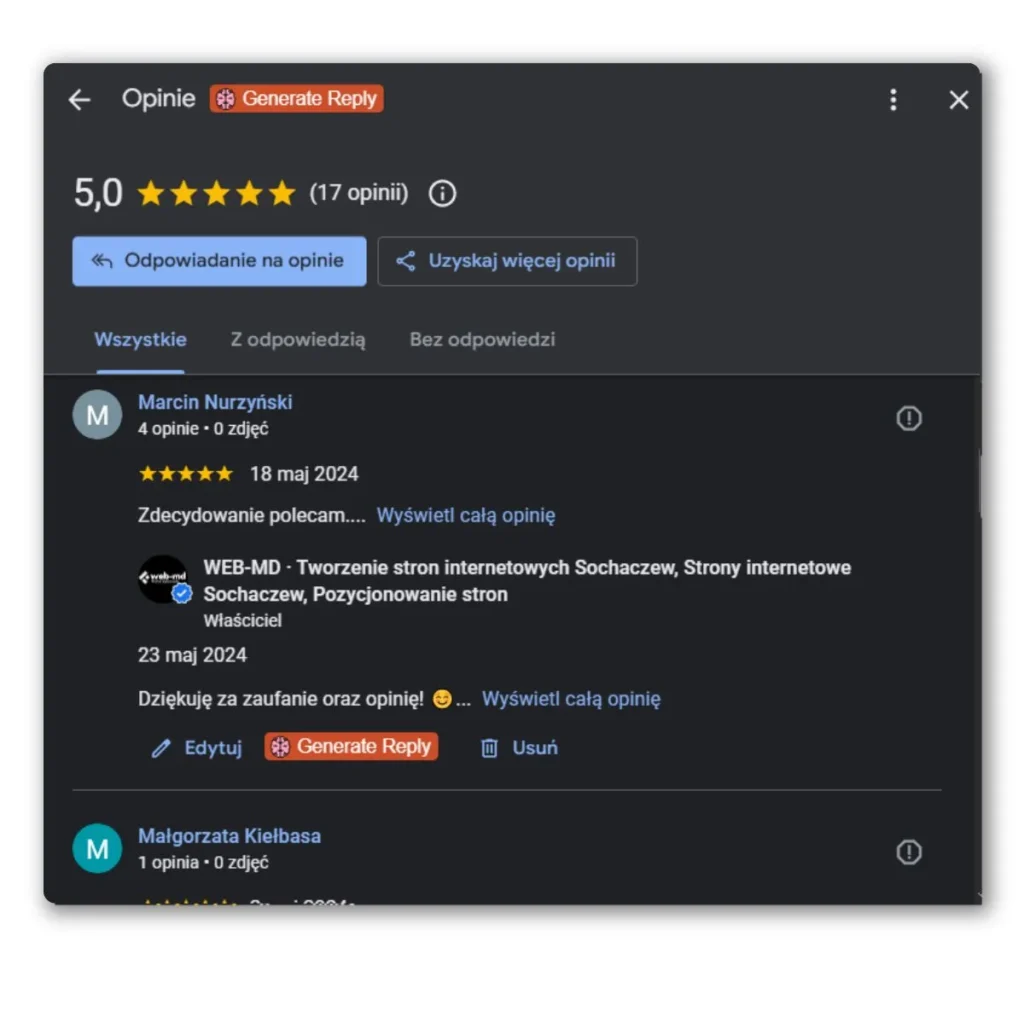Click Generate Reply below the owner response
1024x1024 pixels.
coord(351,746)
